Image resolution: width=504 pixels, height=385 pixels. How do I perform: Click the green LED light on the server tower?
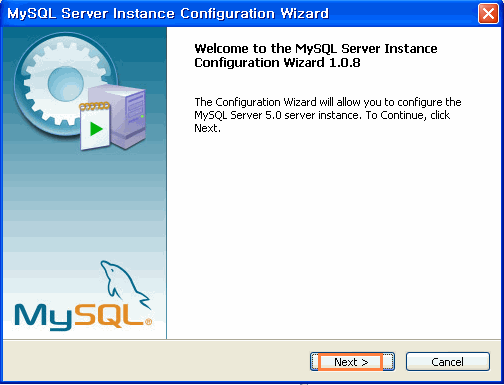pos(142,116)
